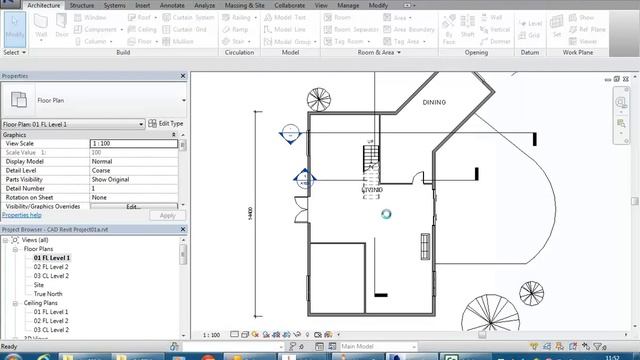Switch to the Massing & Site tab

pyautogui.click(x=244, y=5)
